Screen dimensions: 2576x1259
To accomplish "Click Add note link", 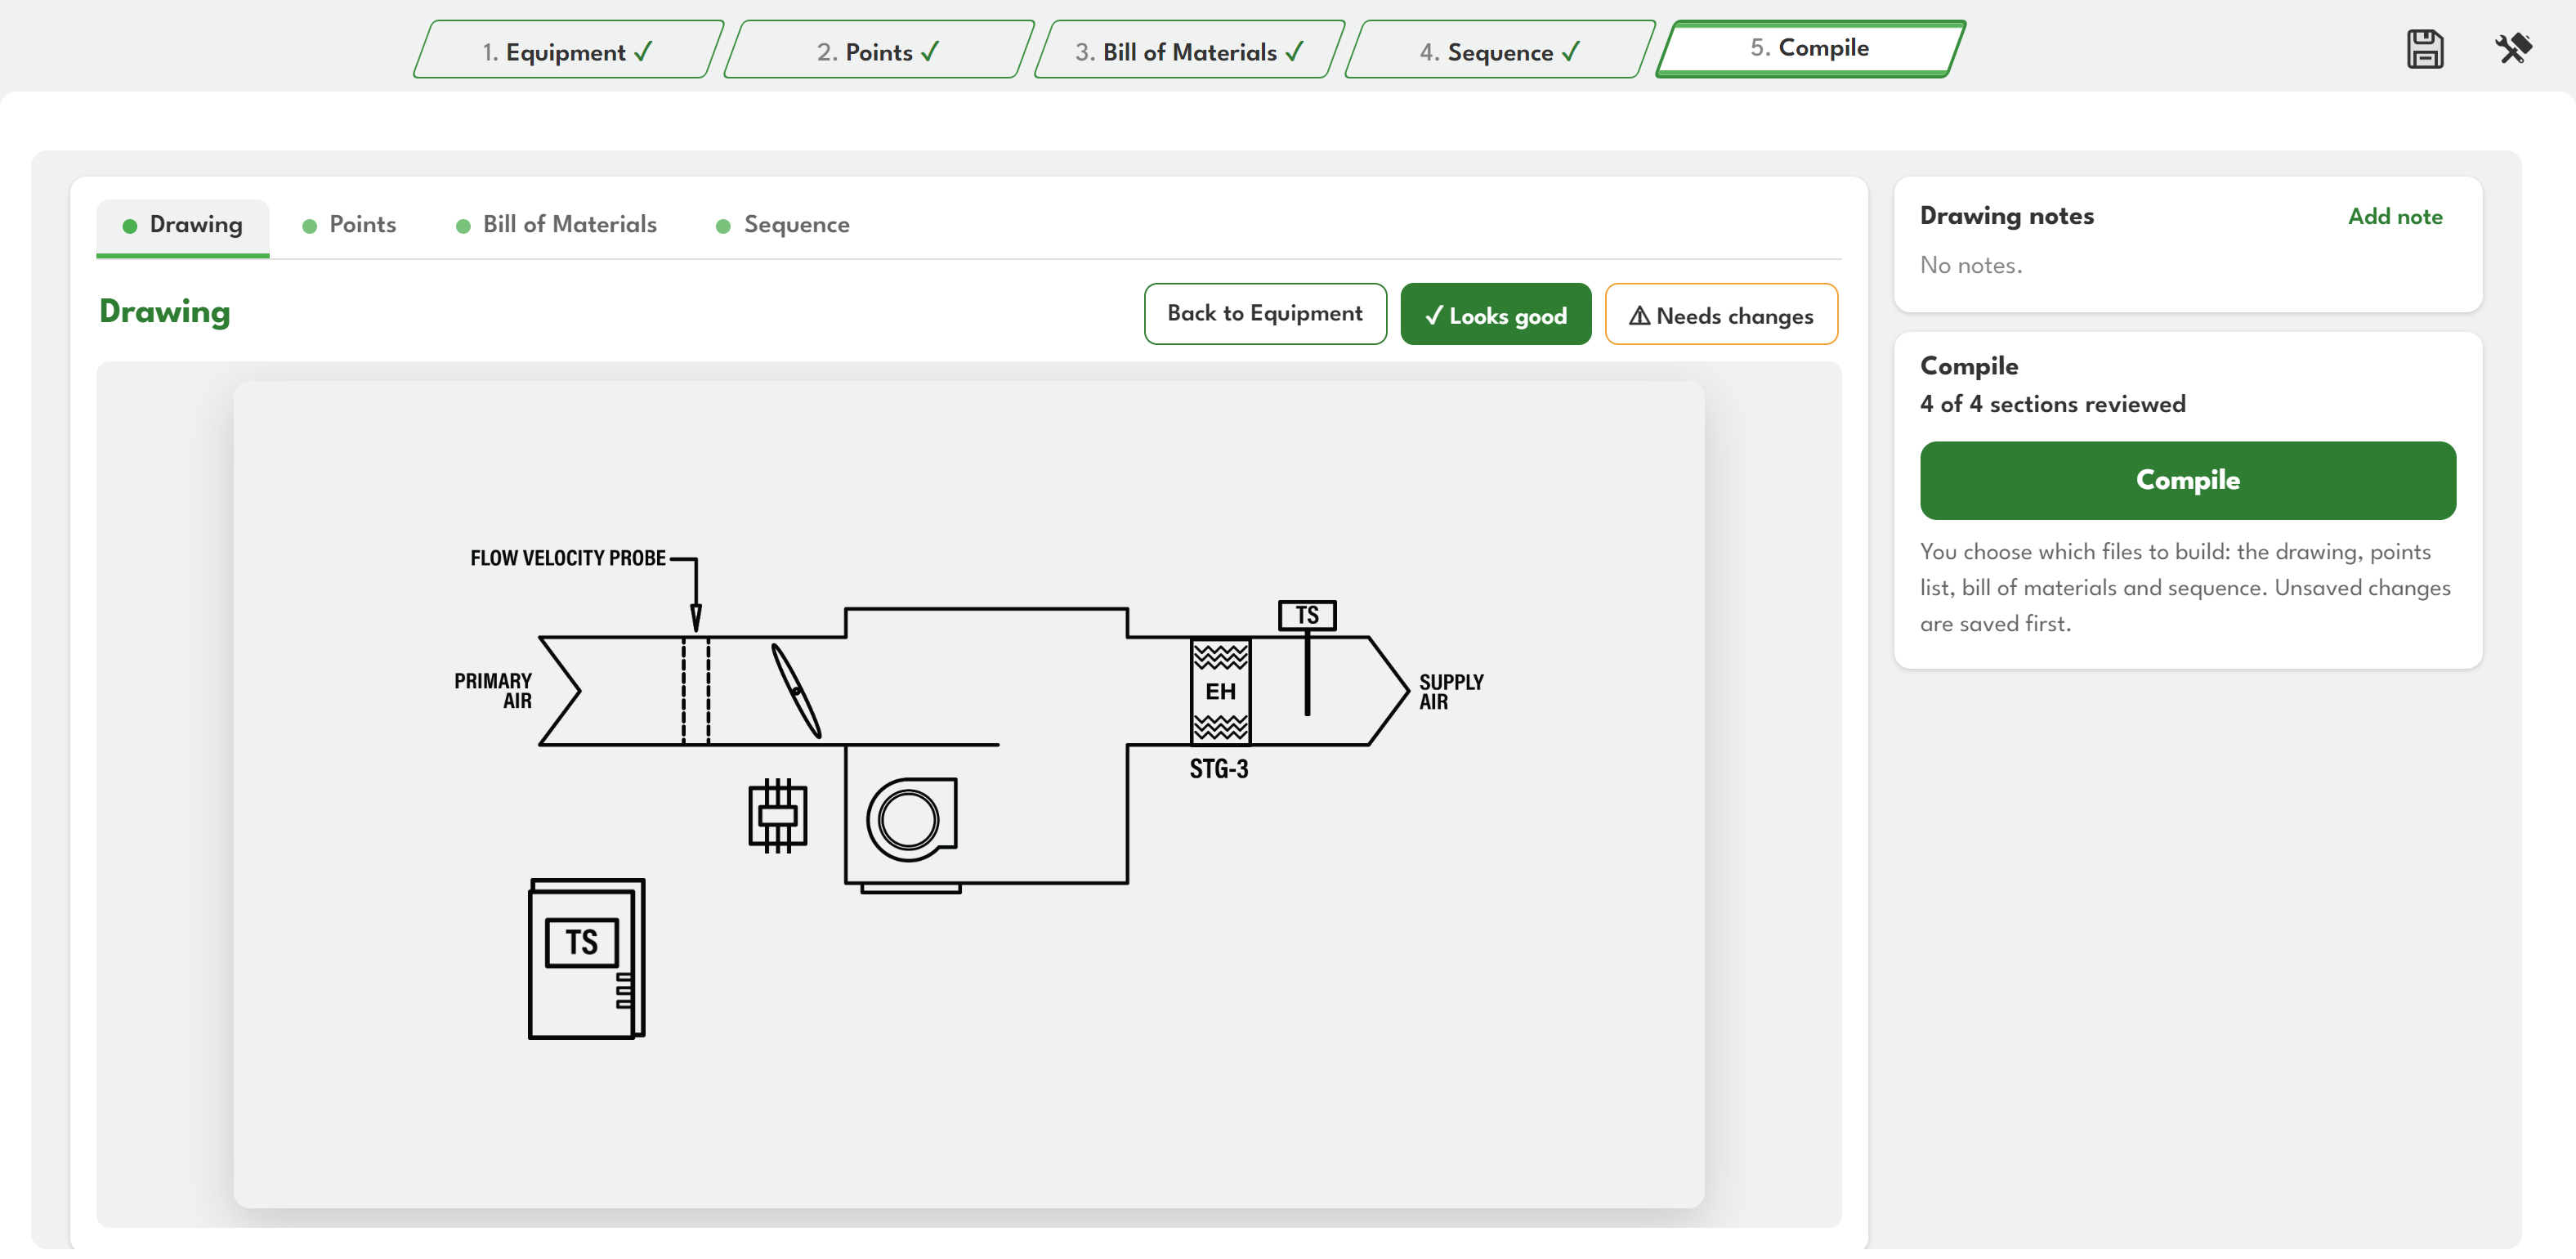I will pos(2394,216).
